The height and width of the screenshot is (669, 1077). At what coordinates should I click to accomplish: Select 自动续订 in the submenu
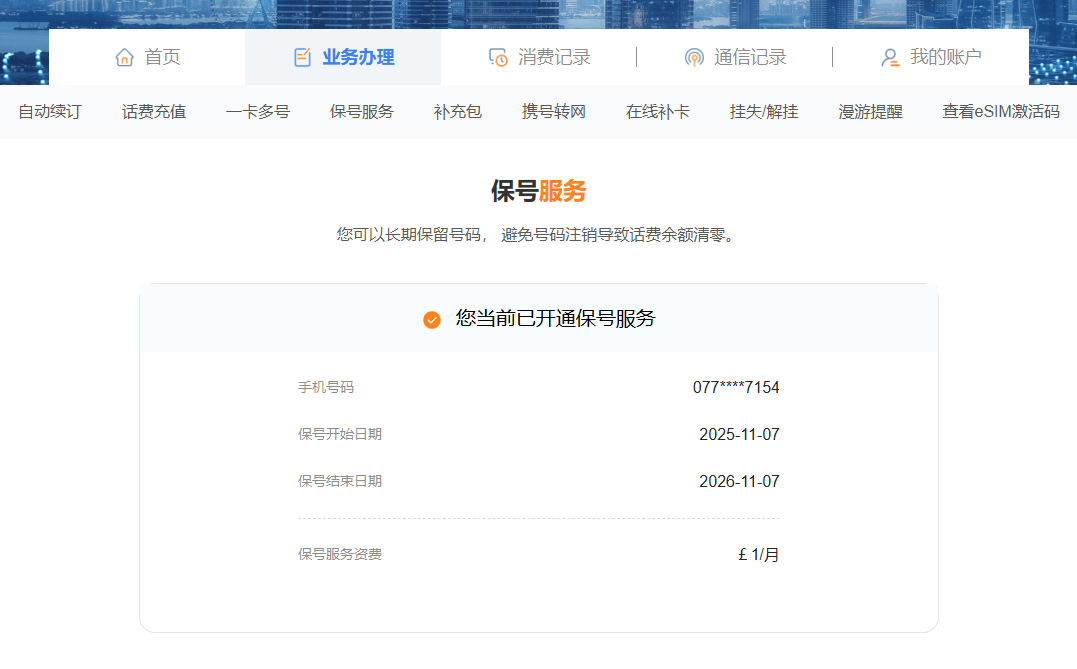coord(50,112)
